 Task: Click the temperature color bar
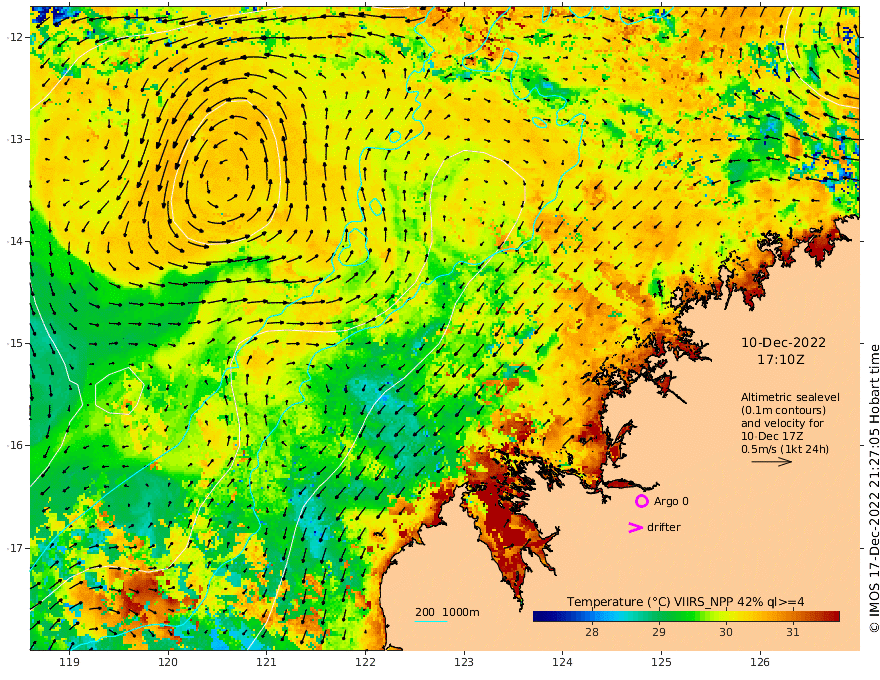[686, 617]
